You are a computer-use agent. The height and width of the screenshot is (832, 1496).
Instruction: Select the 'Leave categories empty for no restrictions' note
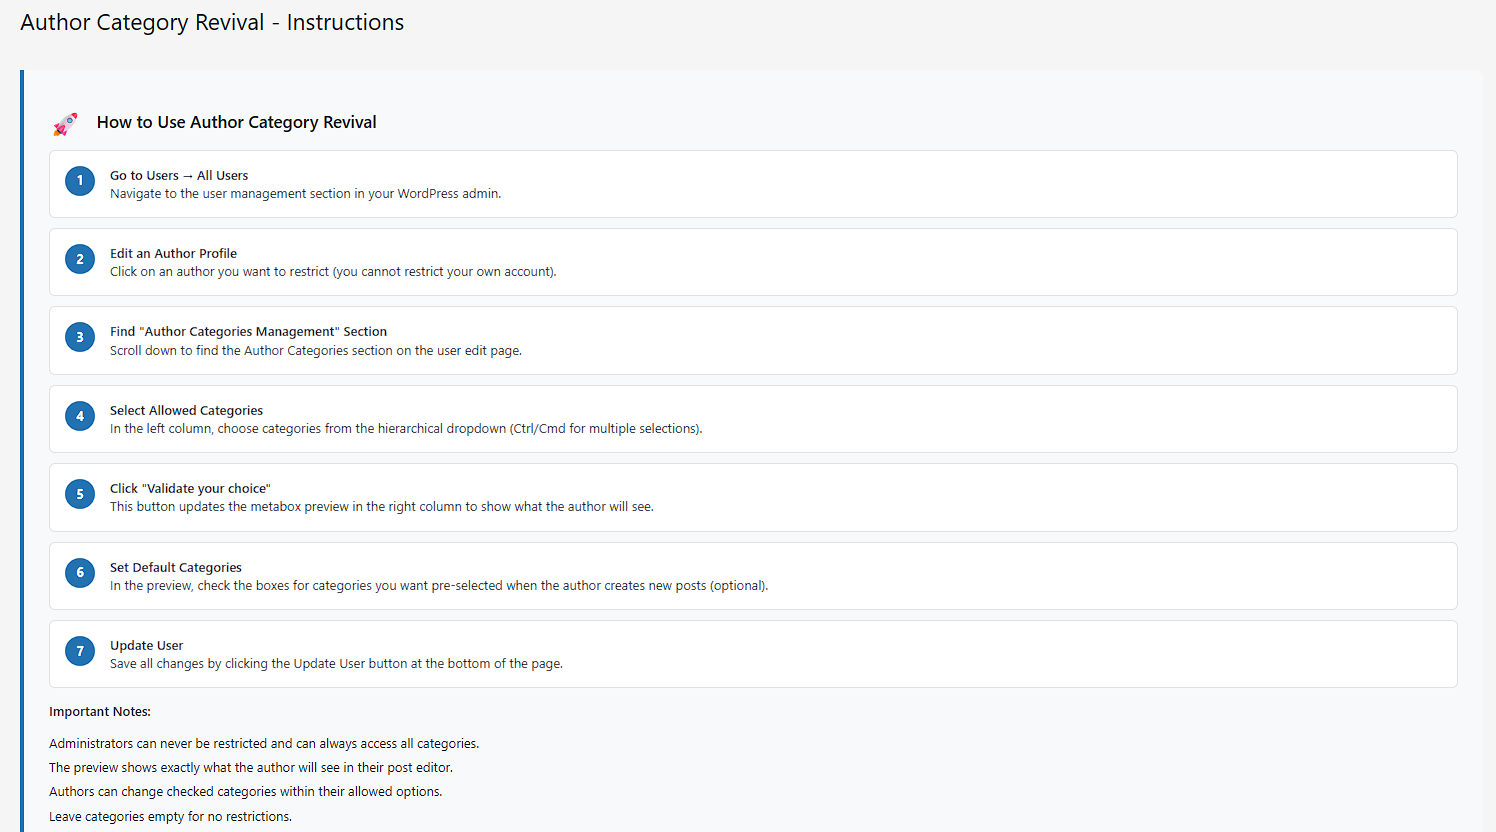[x=169, y=816]
